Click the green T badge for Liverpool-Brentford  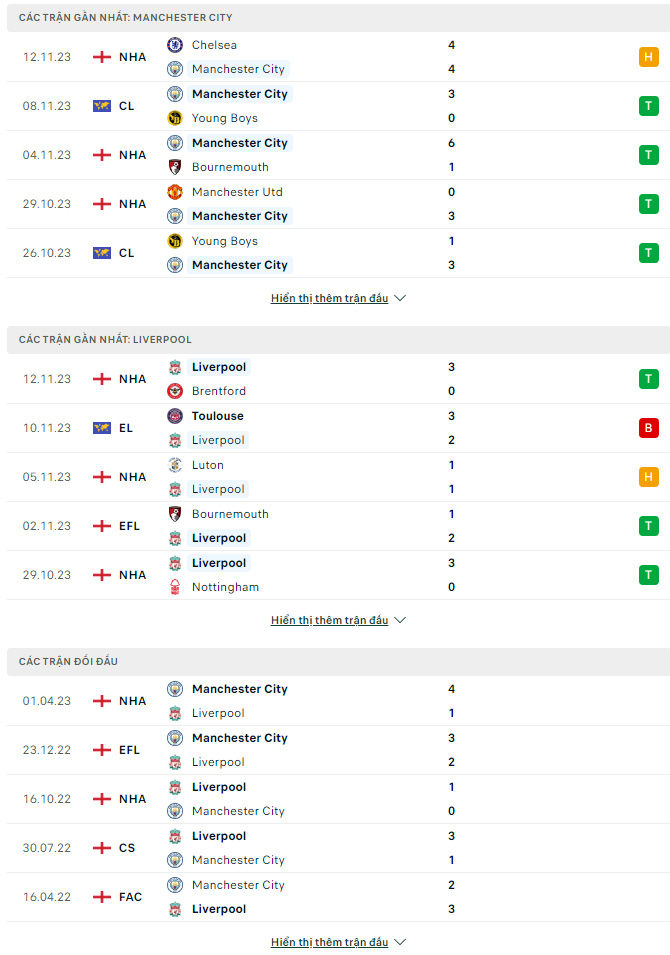click(x=649, y=379)
